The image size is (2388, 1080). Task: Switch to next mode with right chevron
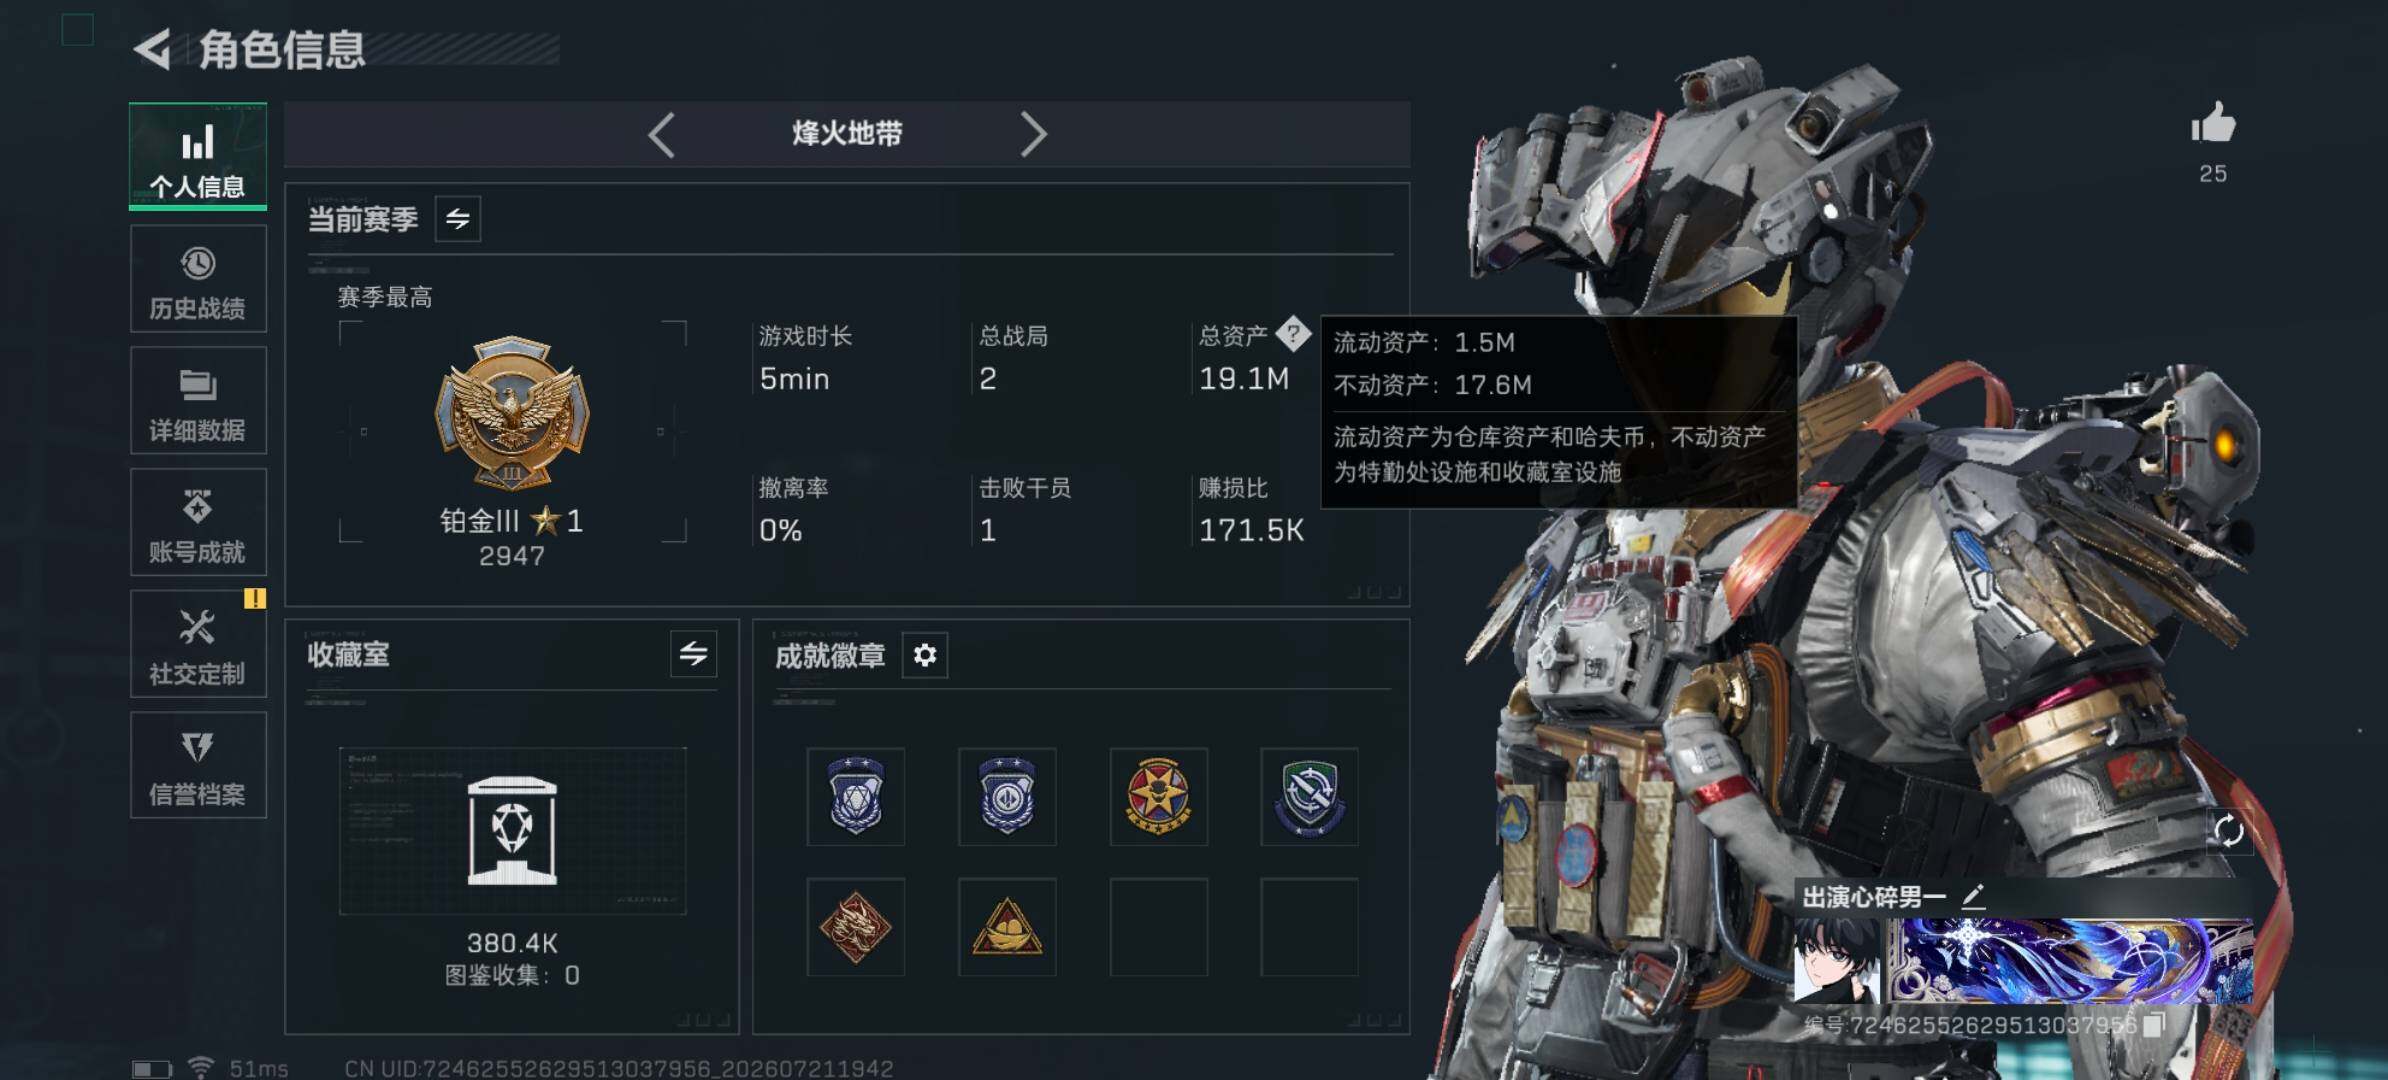coord(1033,134)
